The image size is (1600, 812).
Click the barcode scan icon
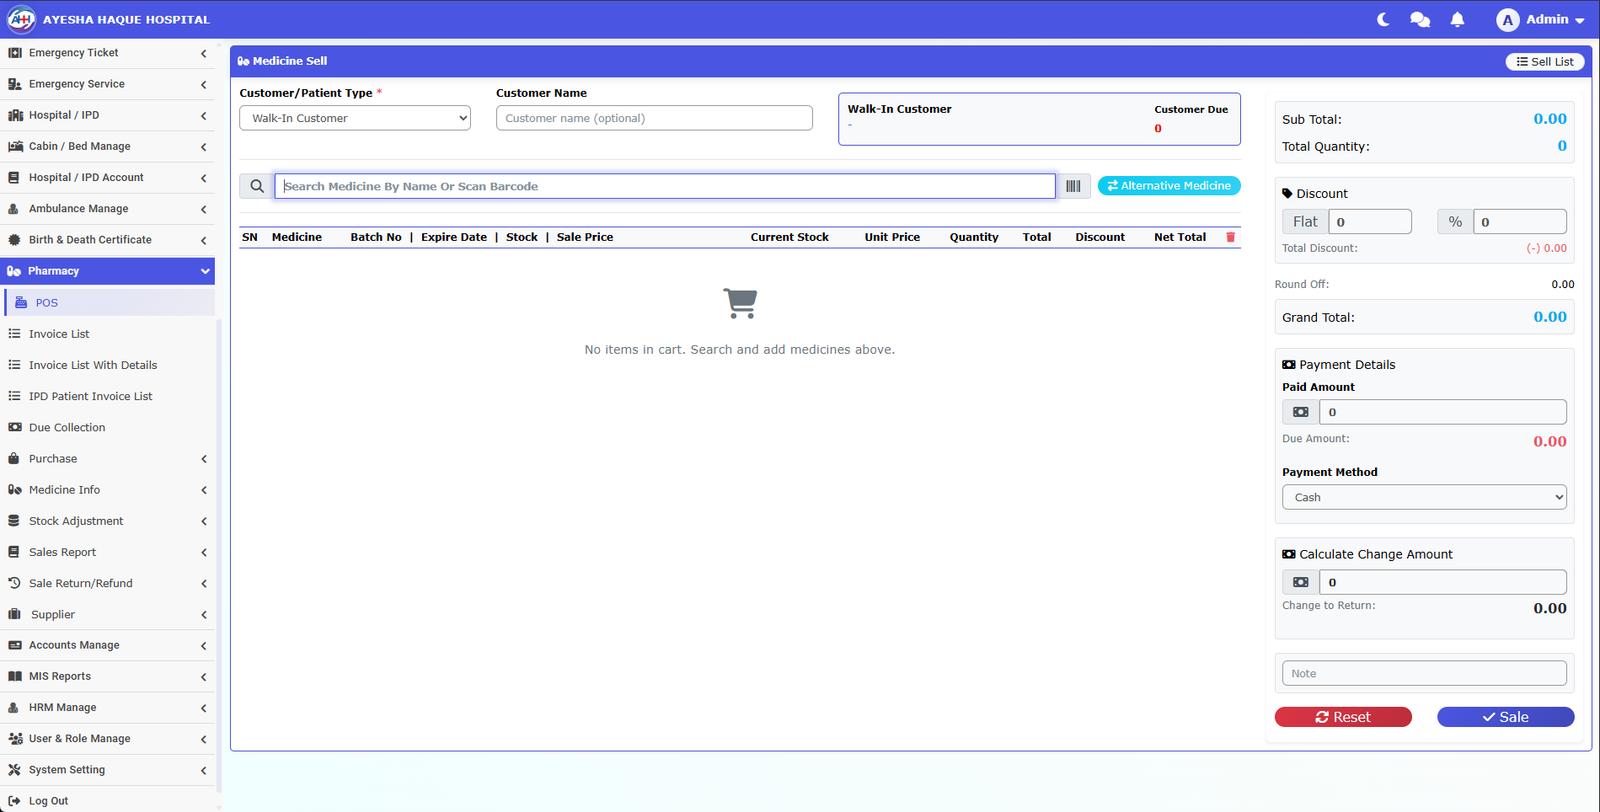click(1073, 186)
